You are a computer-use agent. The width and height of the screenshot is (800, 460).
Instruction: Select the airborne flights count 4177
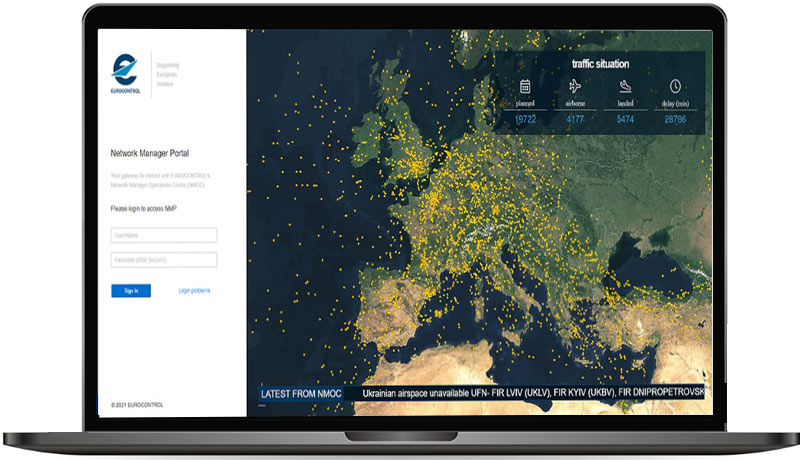click(x=575, y=120)
